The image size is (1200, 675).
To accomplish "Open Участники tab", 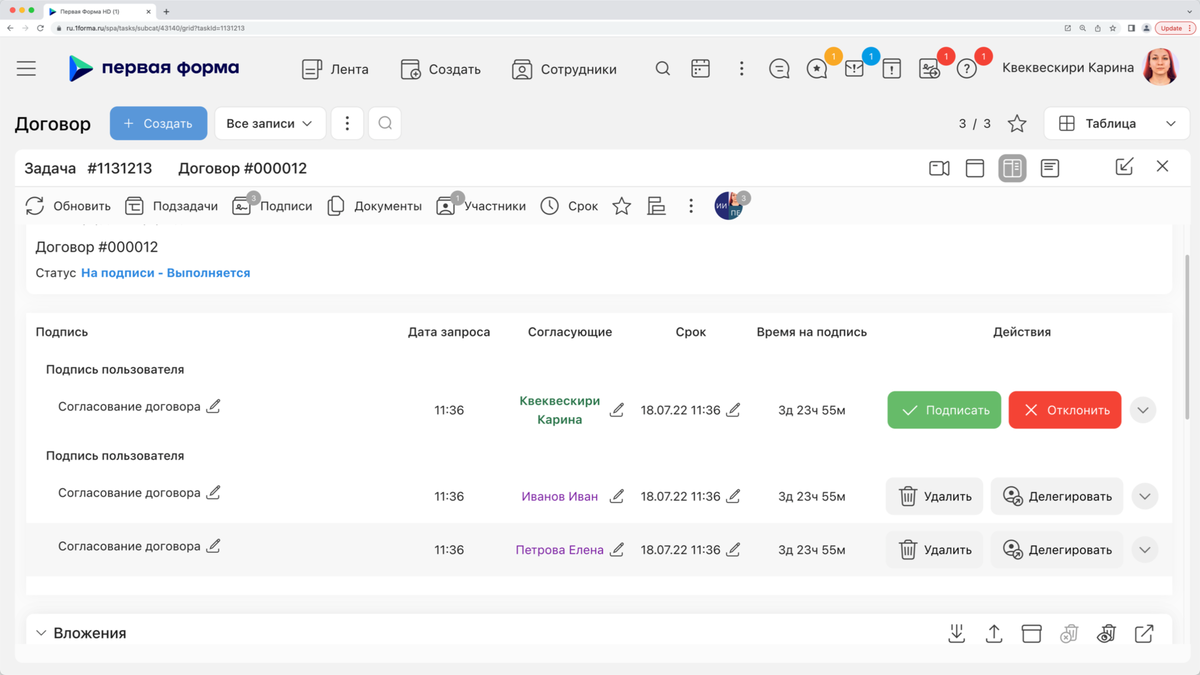I will (481, 206).
